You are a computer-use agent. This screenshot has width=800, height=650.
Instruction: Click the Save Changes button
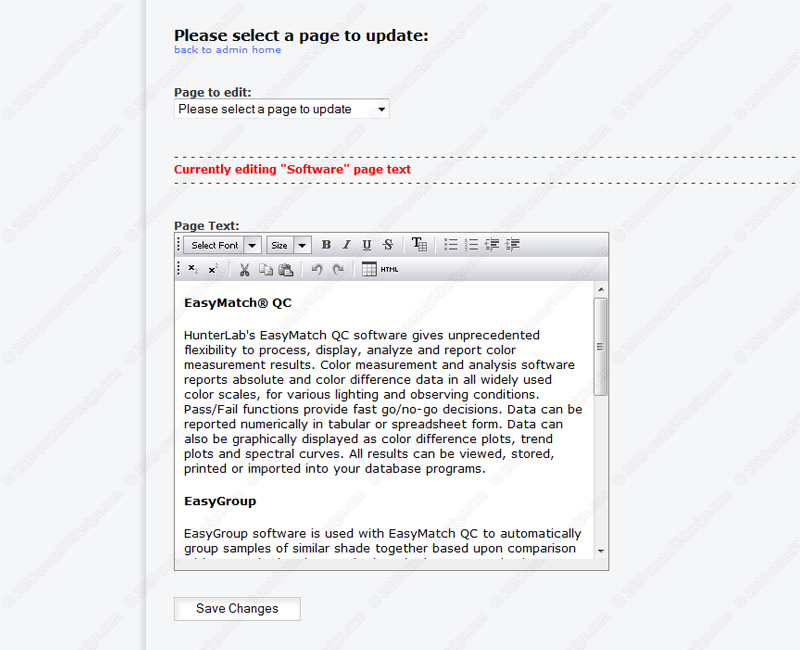[x=237, y=609]
